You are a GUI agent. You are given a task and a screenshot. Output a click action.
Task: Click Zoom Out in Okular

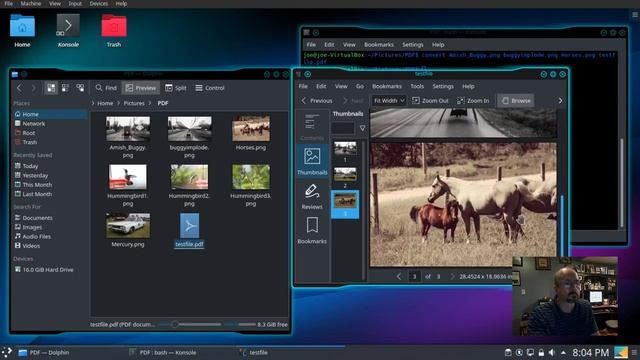click(x=430, y=100)
